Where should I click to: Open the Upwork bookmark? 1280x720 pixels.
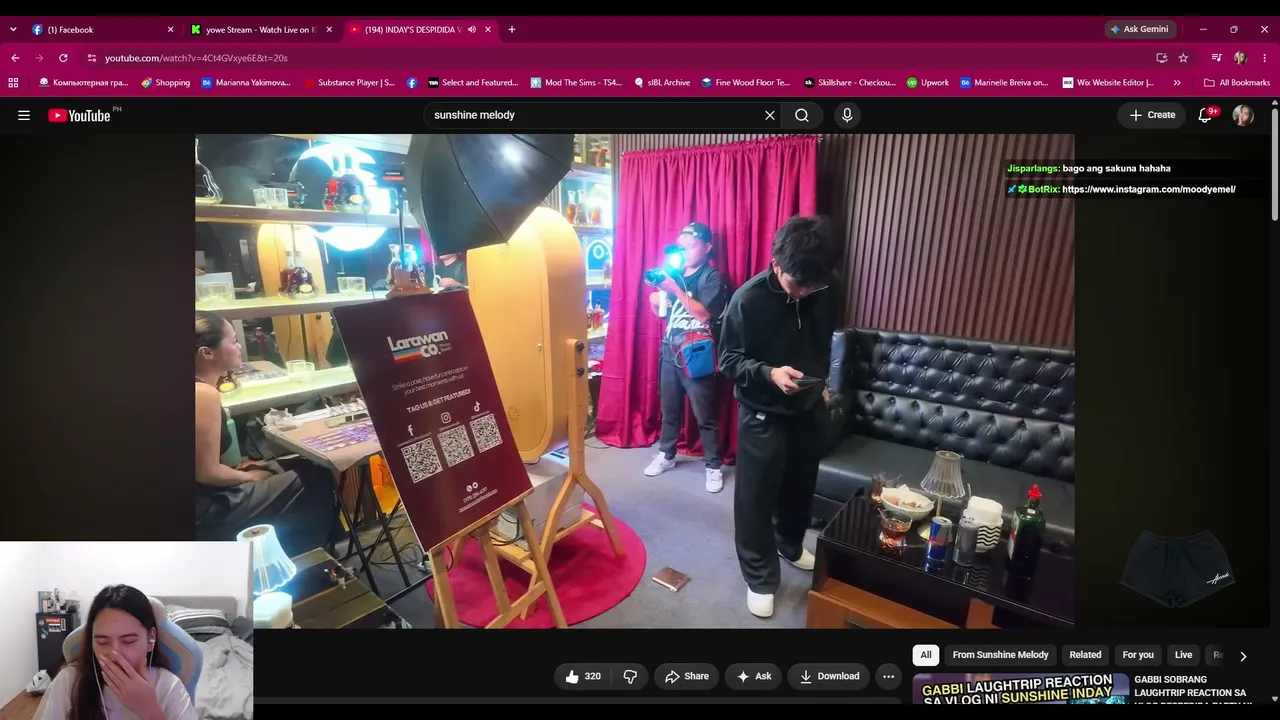pyautogui.click(x=928, y=83)
